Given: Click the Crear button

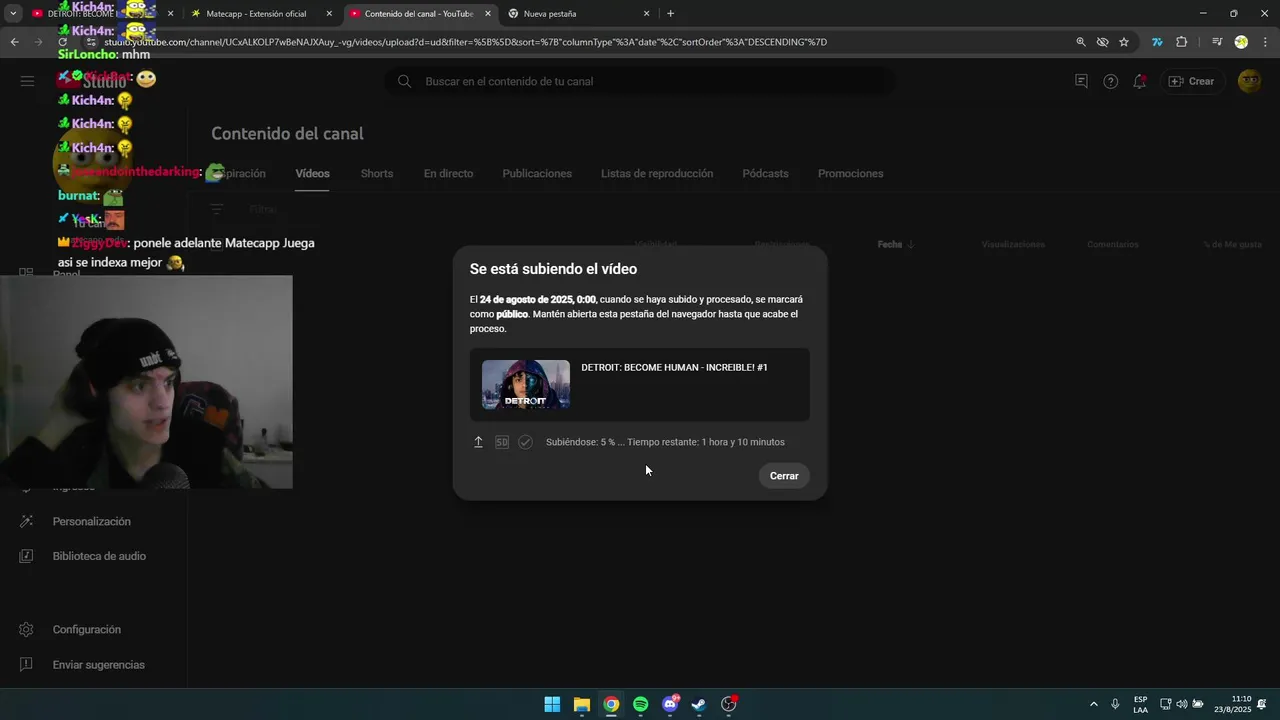Looking at the screenshot, I should point(1192,81).
